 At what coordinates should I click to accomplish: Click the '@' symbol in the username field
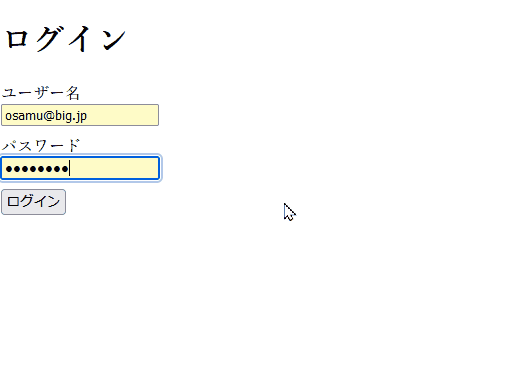(x=49, y=116)
